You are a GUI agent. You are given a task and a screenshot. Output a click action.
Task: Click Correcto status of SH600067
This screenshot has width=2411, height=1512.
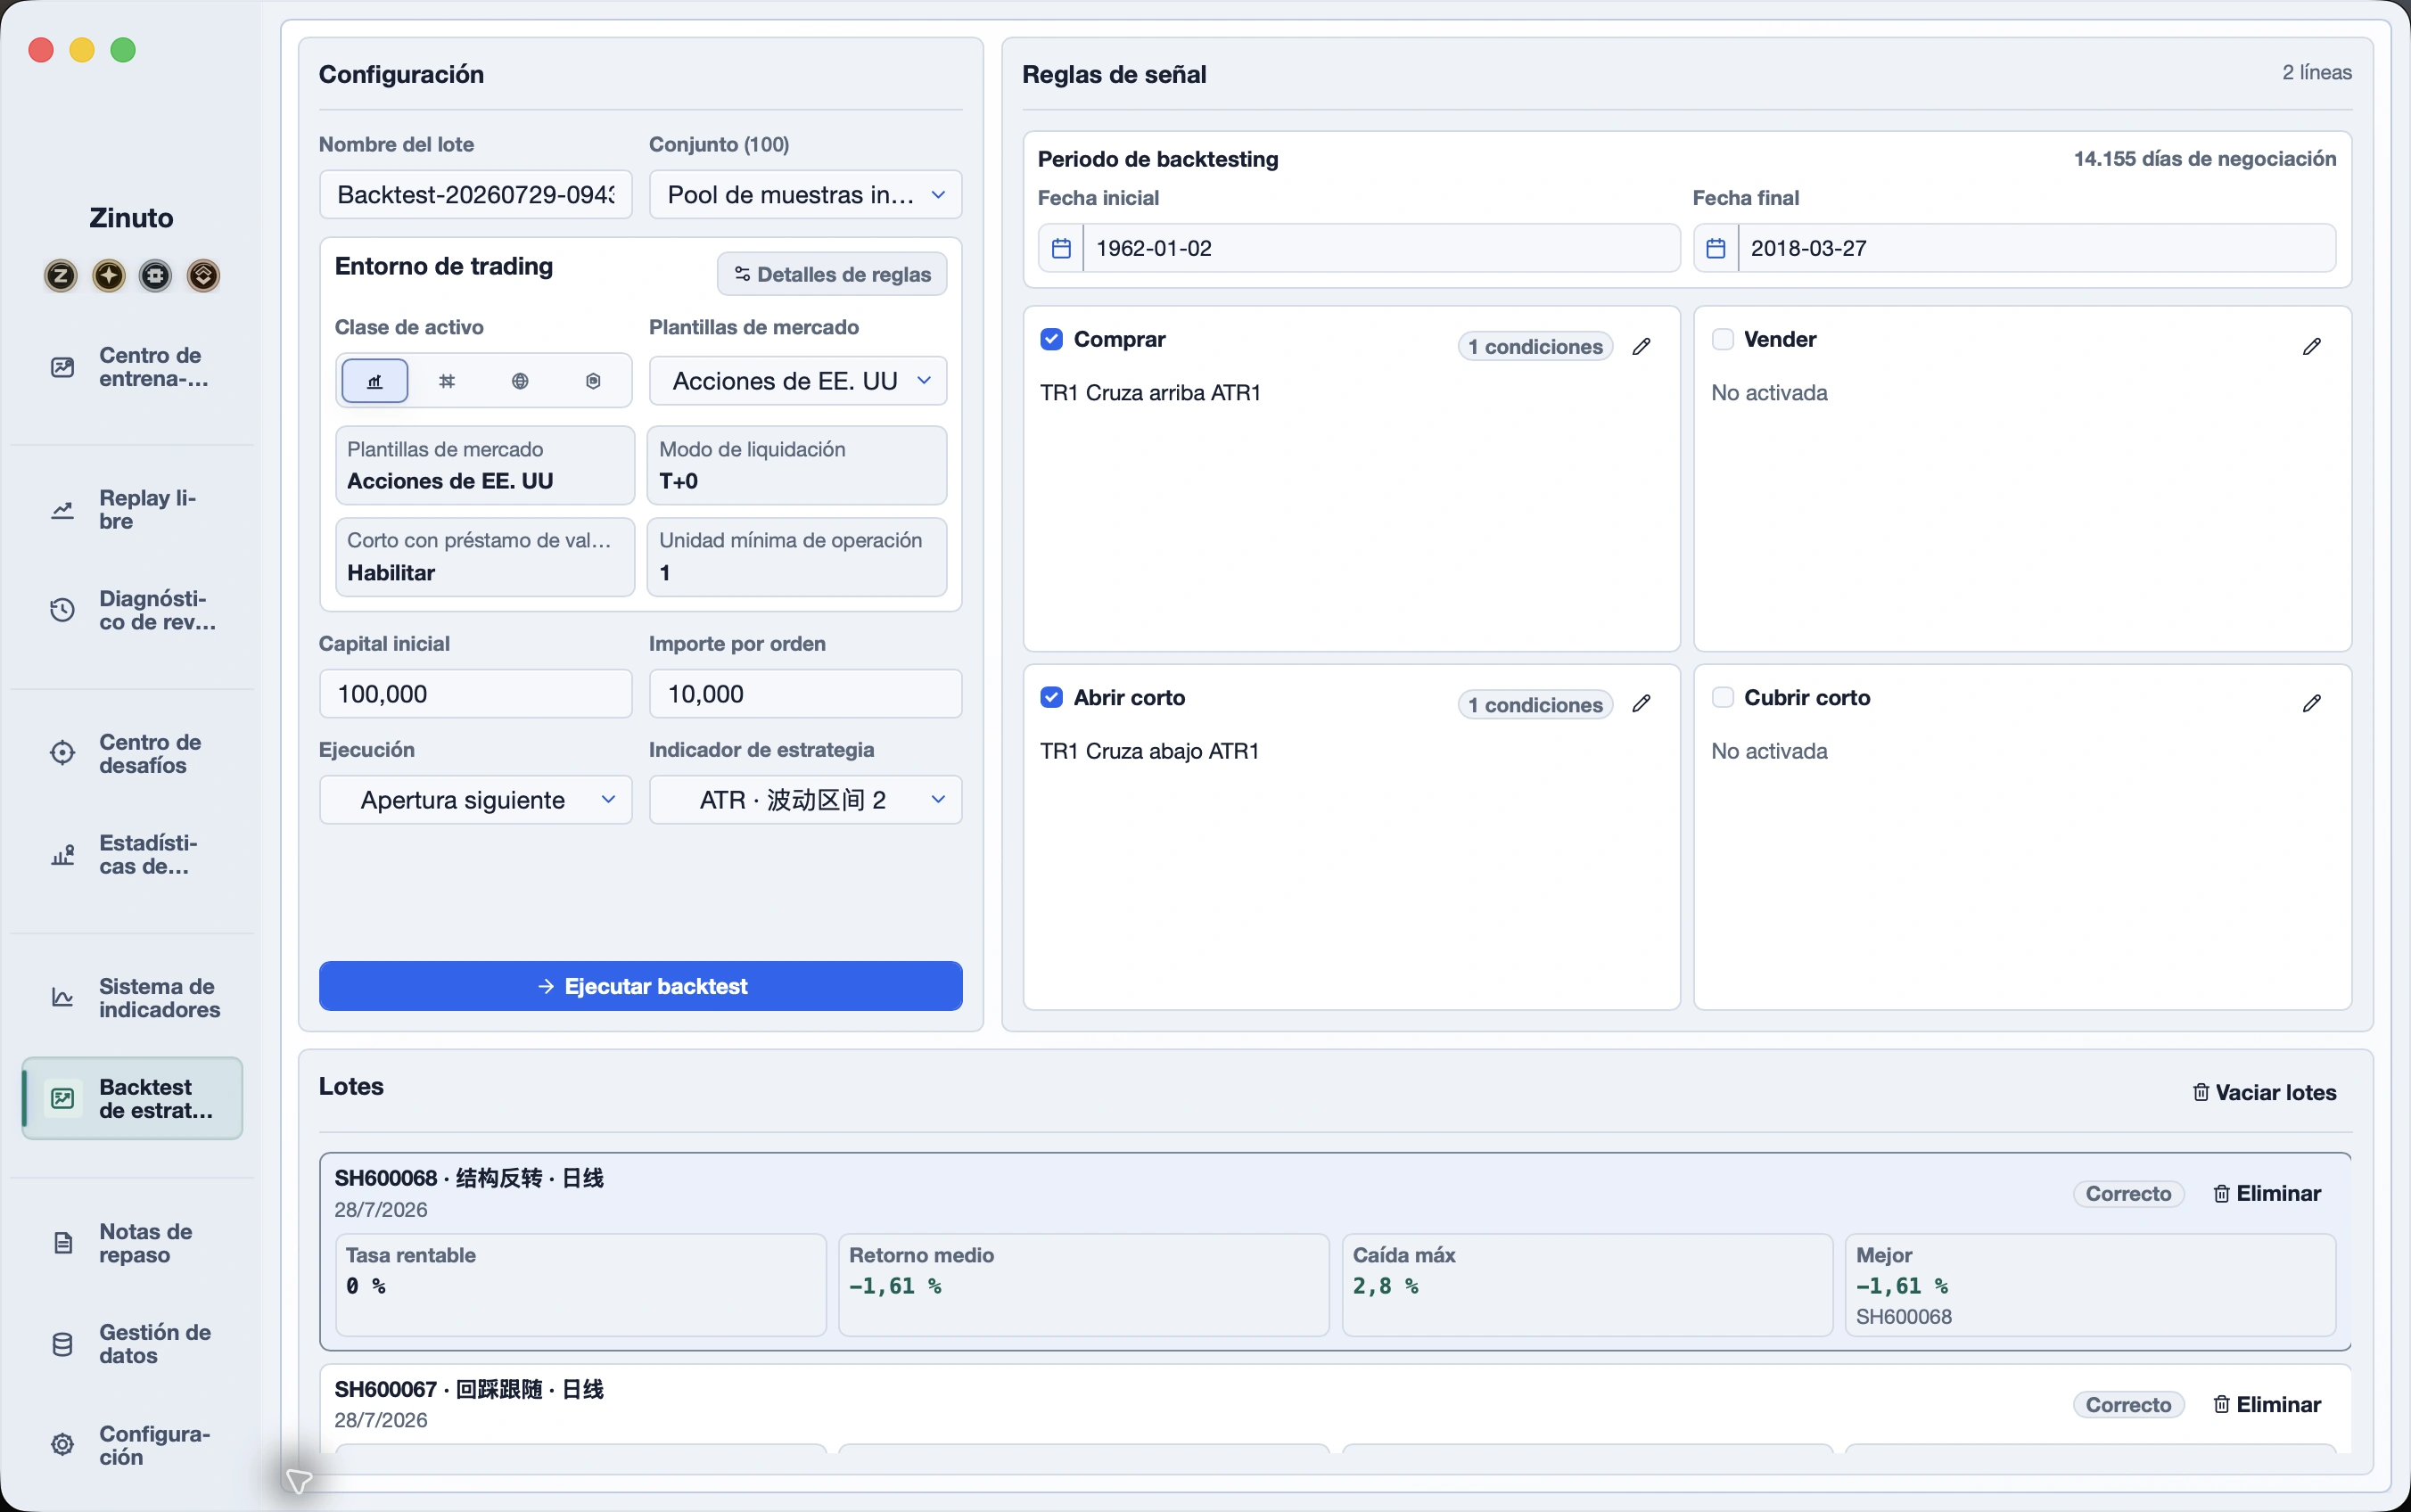click(2128, 1404)
